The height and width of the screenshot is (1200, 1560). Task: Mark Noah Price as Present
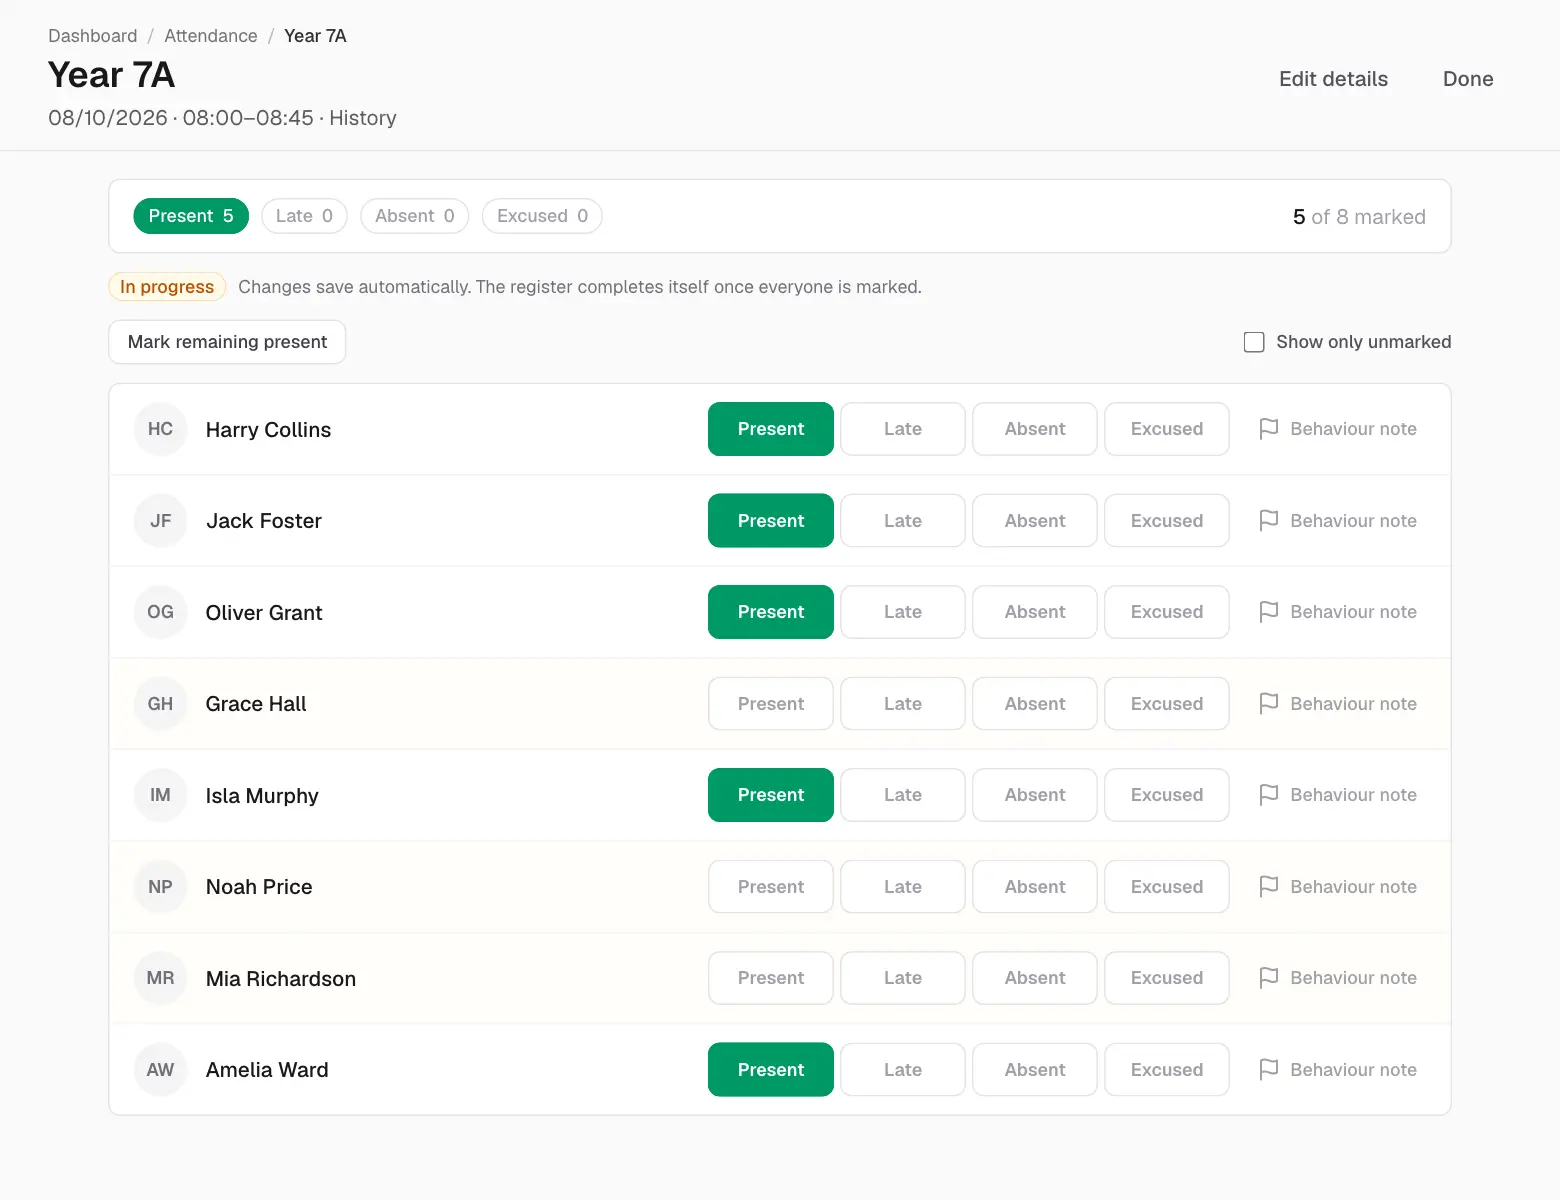pos(771,887)
